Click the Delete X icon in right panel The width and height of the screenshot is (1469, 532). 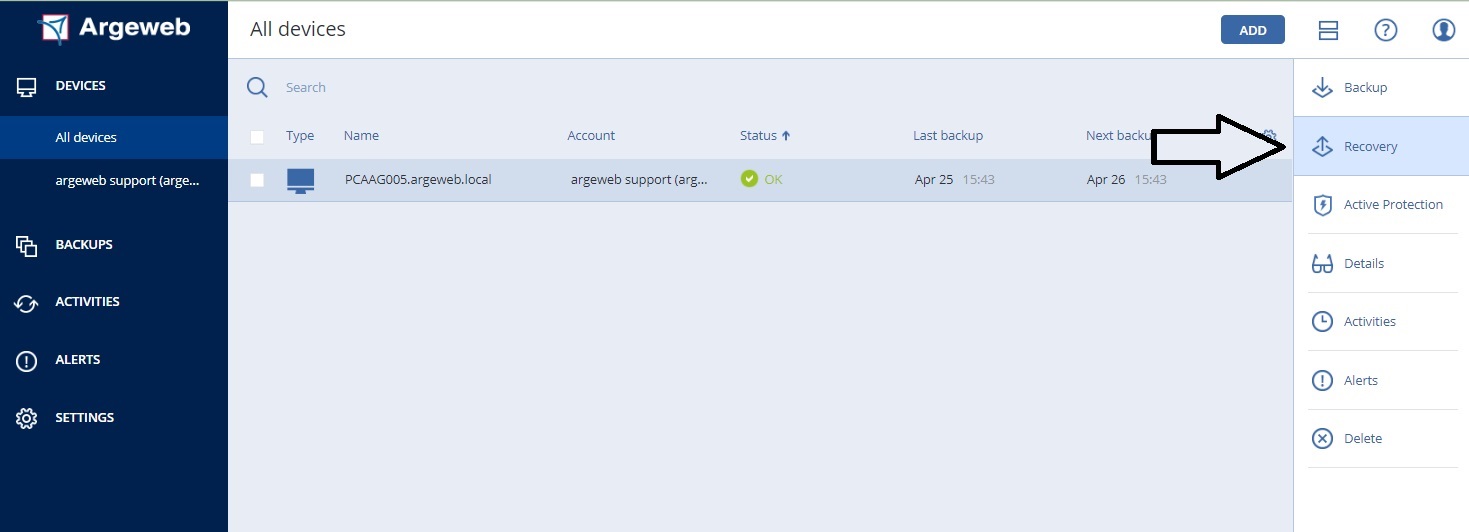coord(1322,438)
